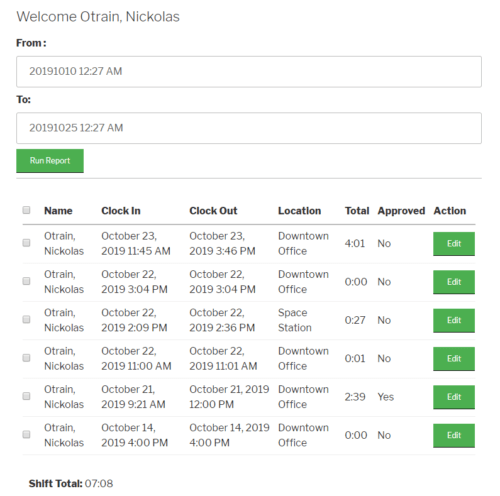
Task: Click the Clock In column header
Action: (x=121, y=211)
